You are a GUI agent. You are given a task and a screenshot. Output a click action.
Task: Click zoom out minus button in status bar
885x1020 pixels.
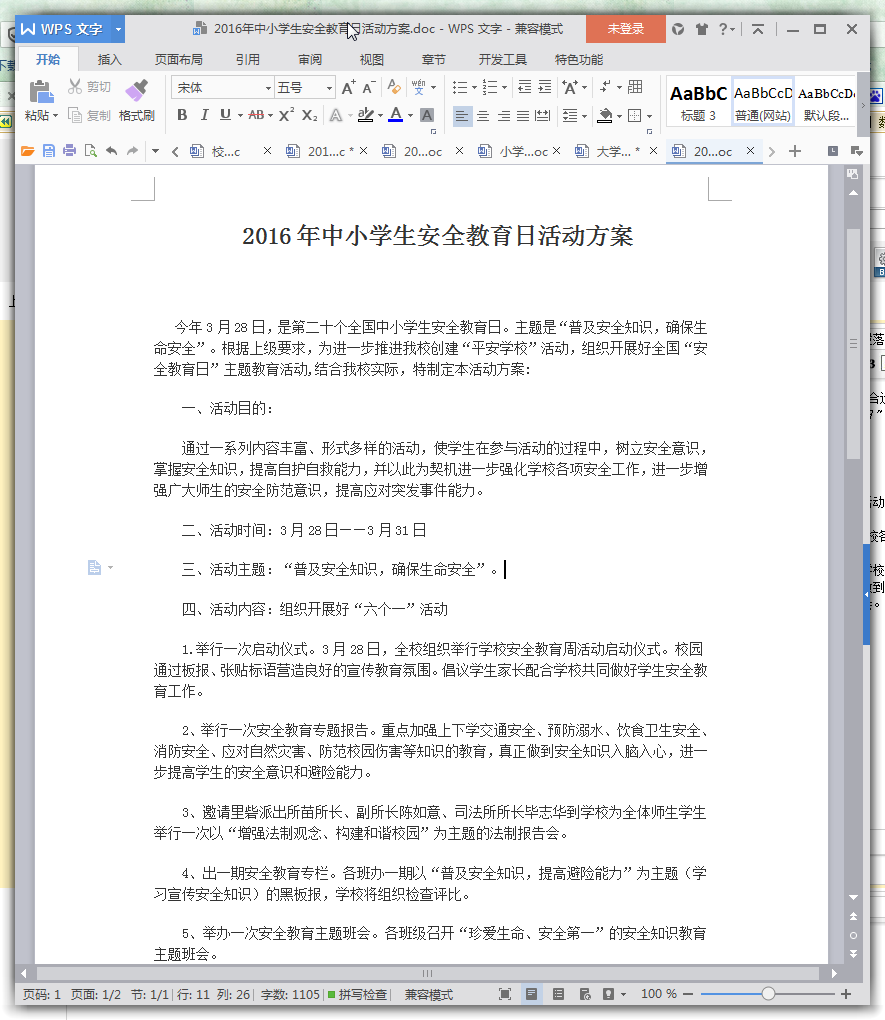[688, 994]
